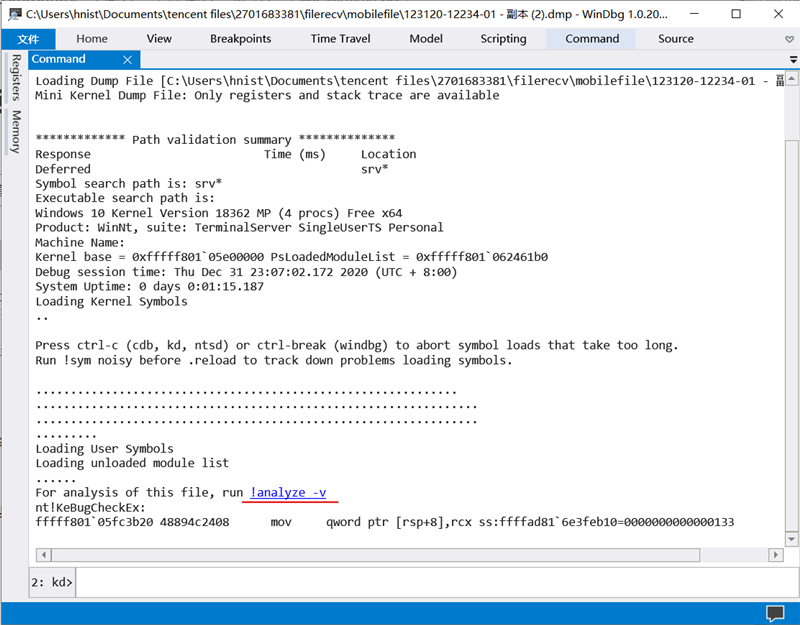Select the Breakpoints ribbon tab
This screenshot has height=625, width=800.
[240, 39]
